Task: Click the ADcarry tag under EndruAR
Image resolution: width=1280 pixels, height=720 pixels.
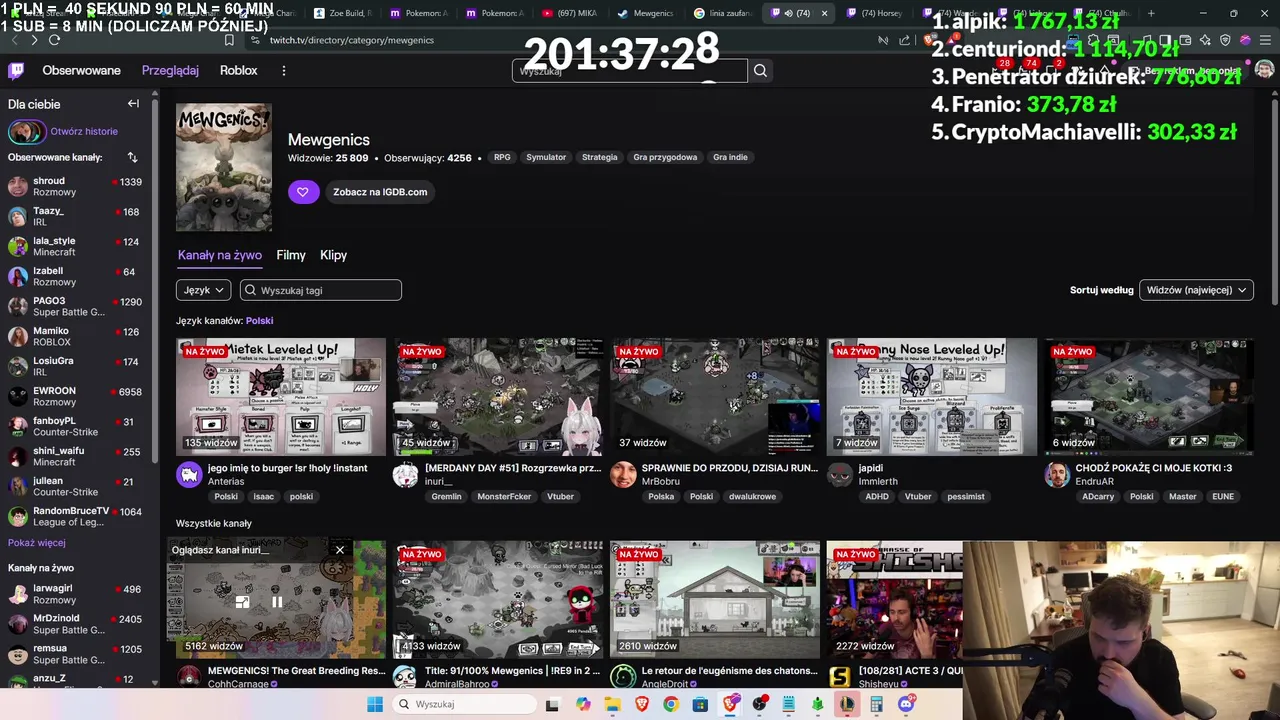Action: click(1098, 497)
